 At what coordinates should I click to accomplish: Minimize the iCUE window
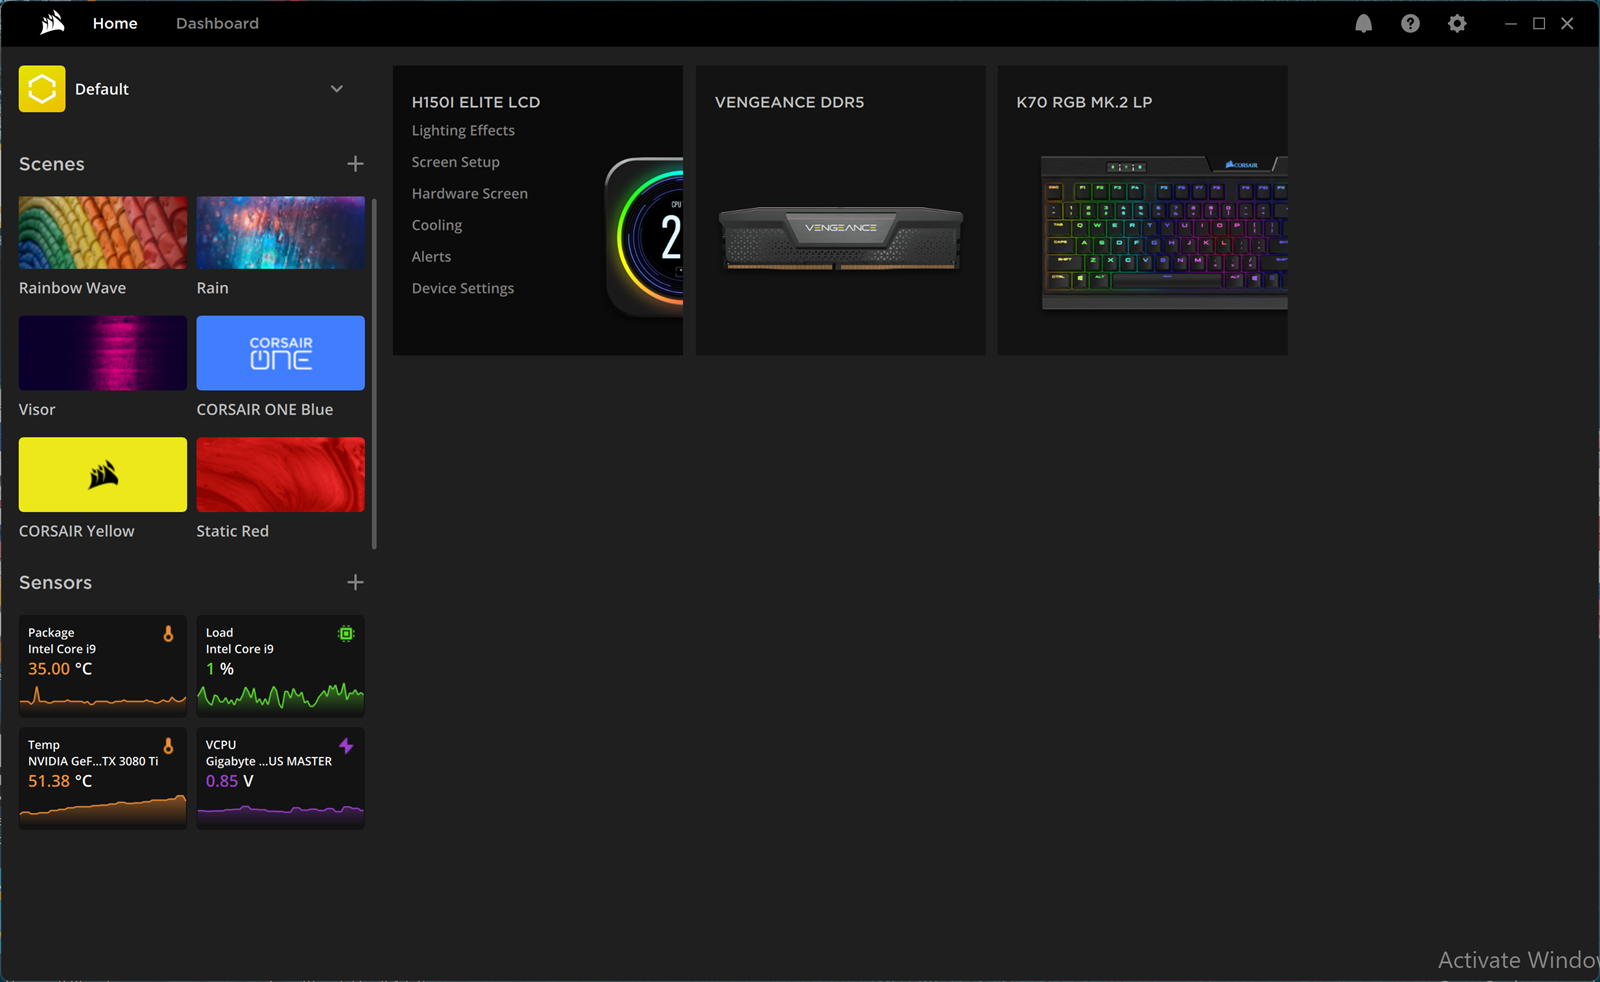(1511, 23)
